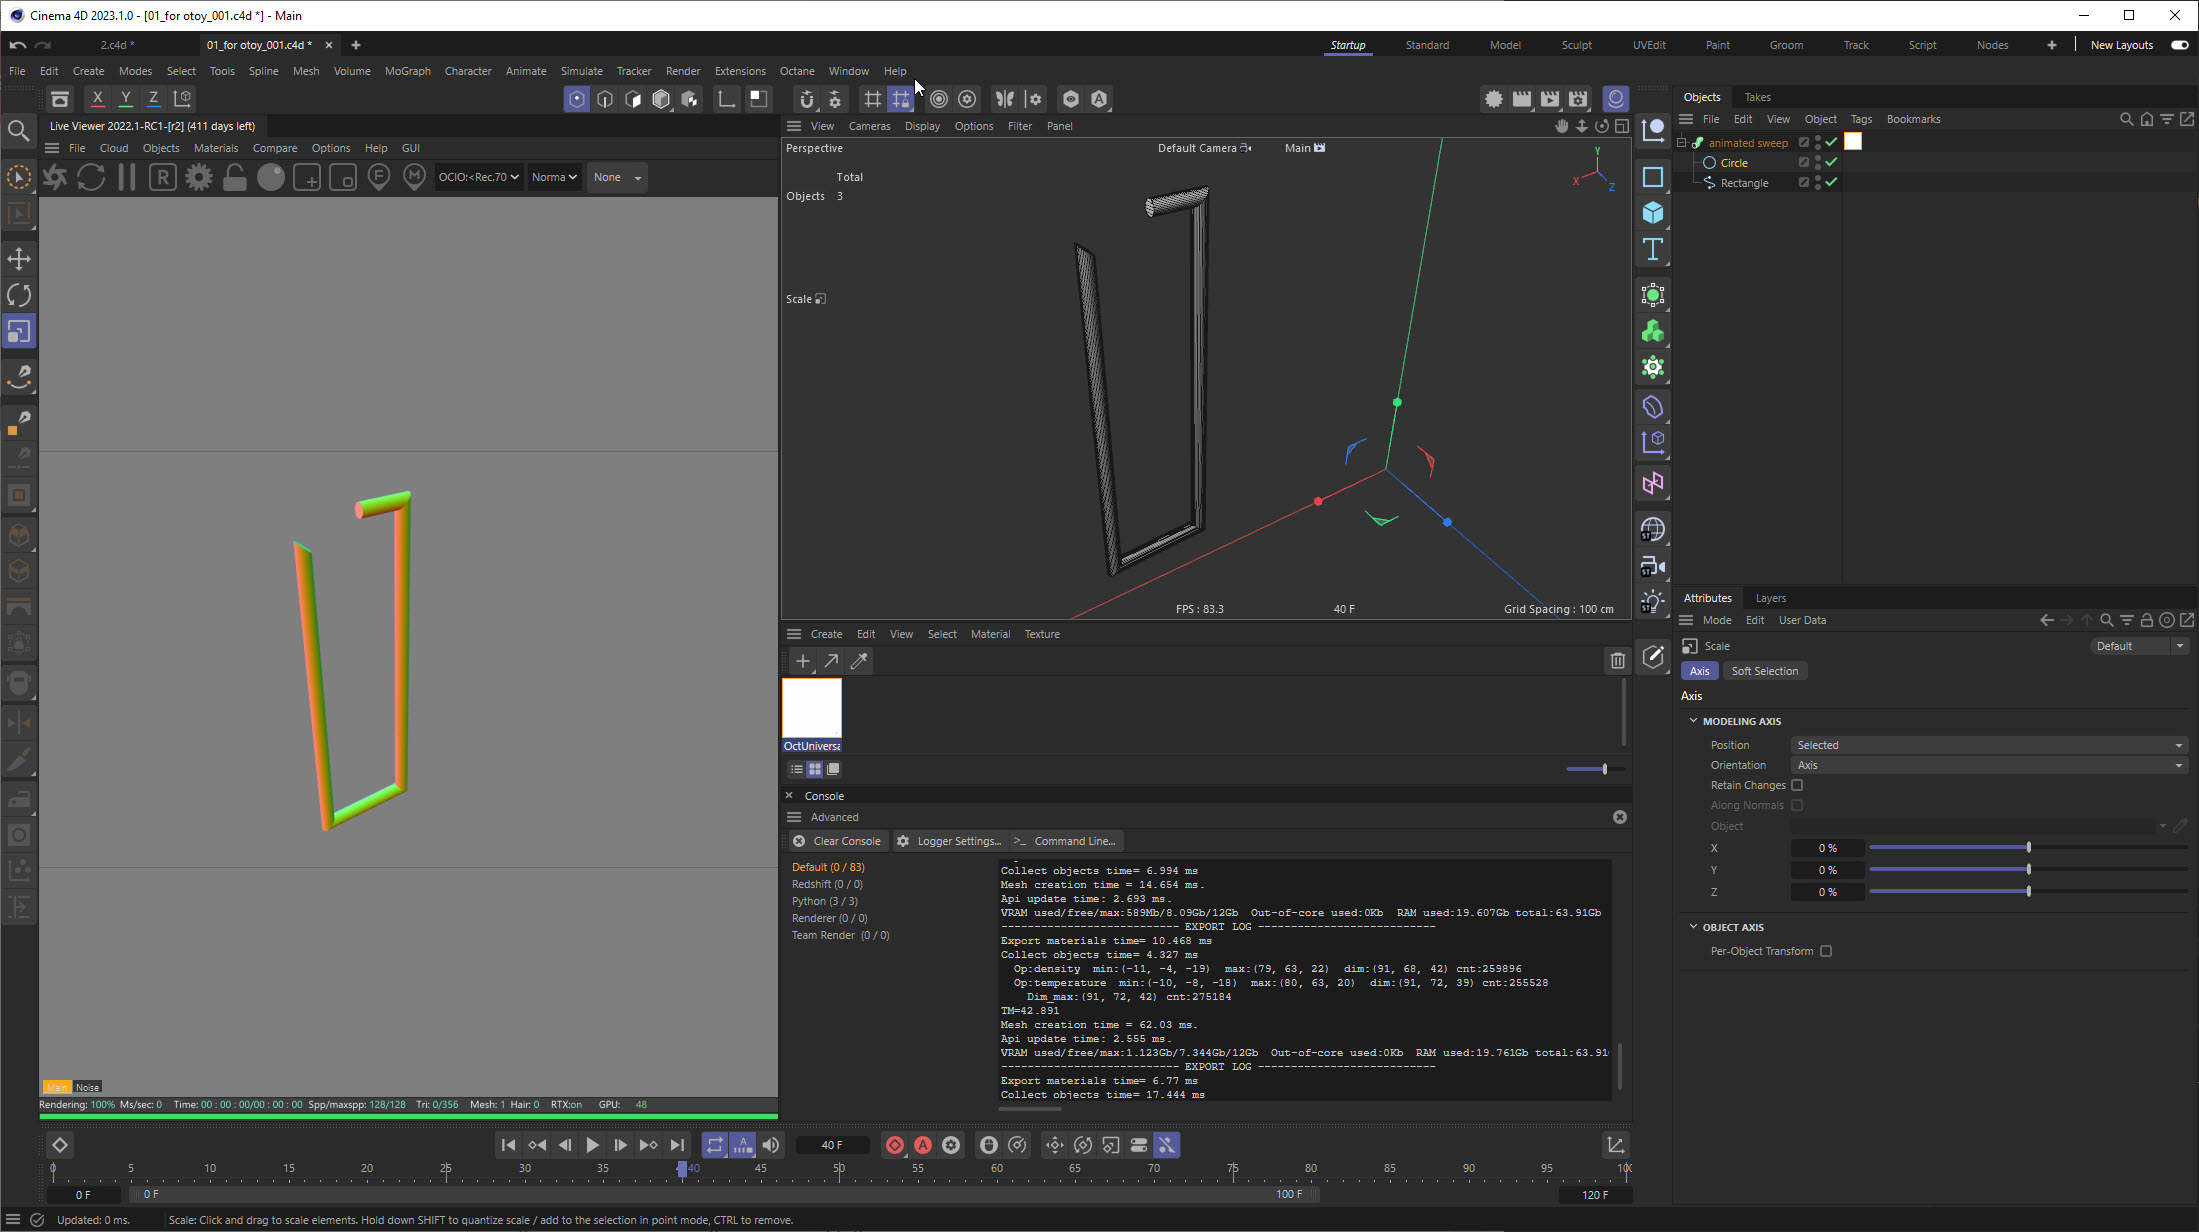The image size is (2199, 1232).
Task: Click the Logger Settings button
Action: point(949,841)
